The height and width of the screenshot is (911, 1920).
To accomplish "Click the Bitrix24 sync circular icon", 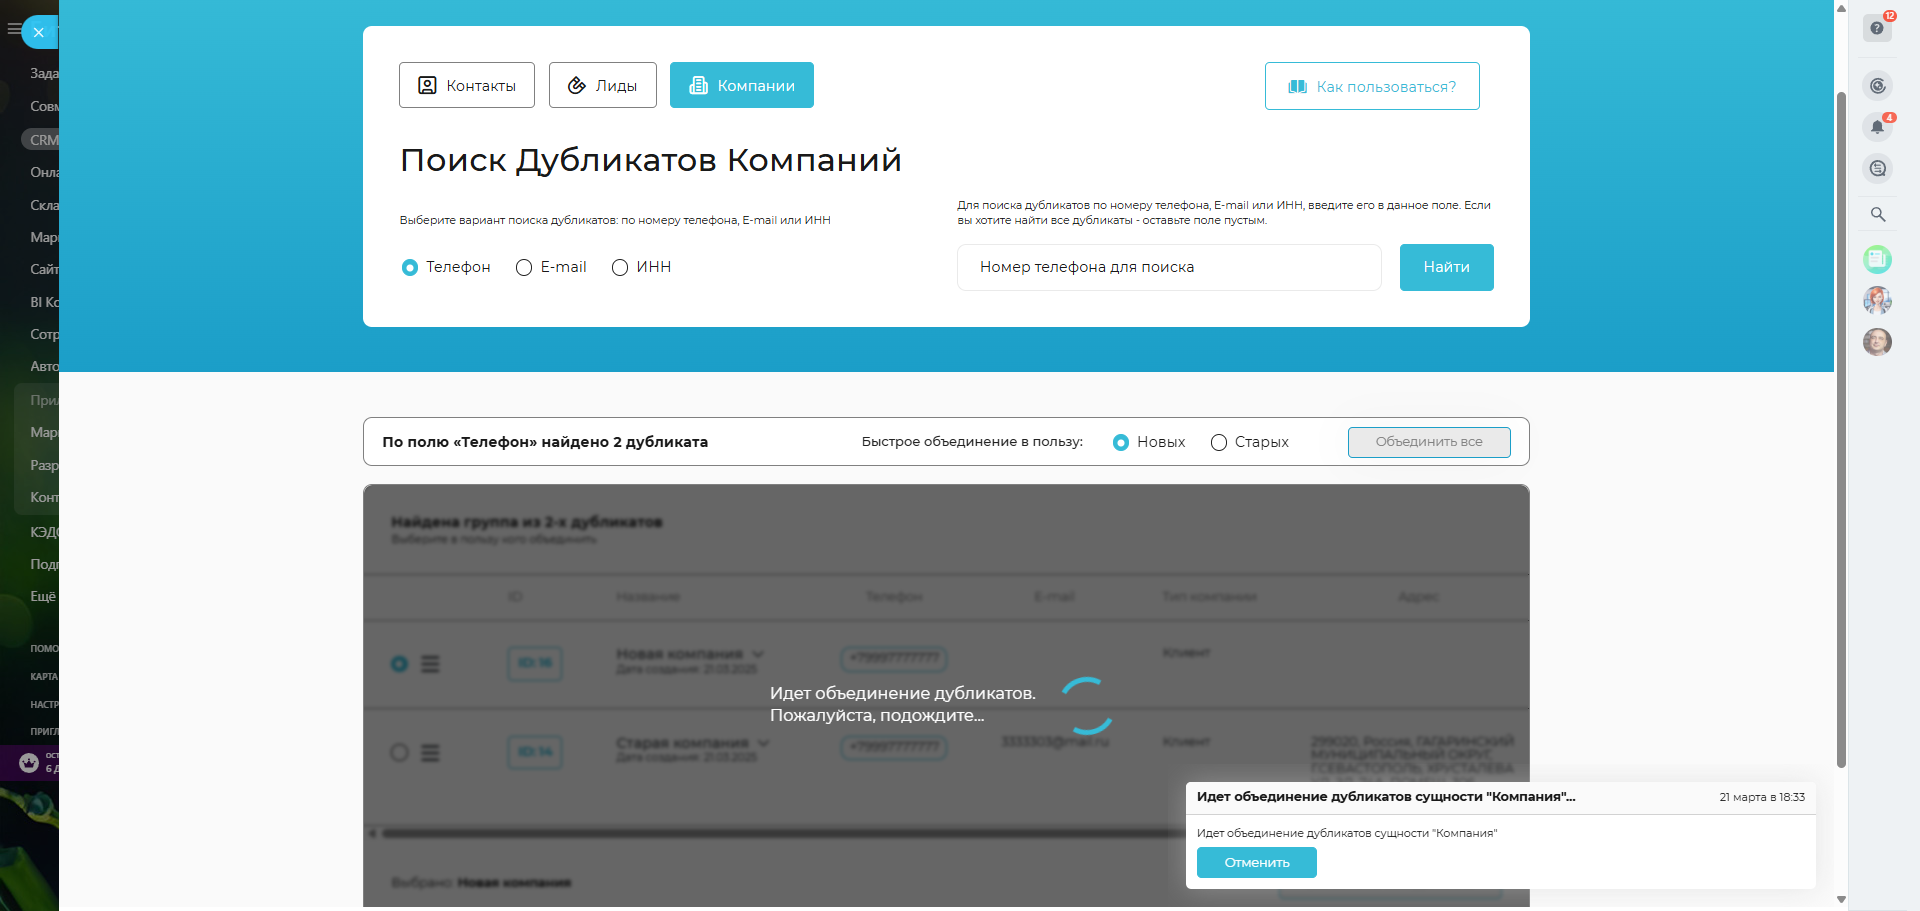I will pyautogui.click(x=1877, y=86).
